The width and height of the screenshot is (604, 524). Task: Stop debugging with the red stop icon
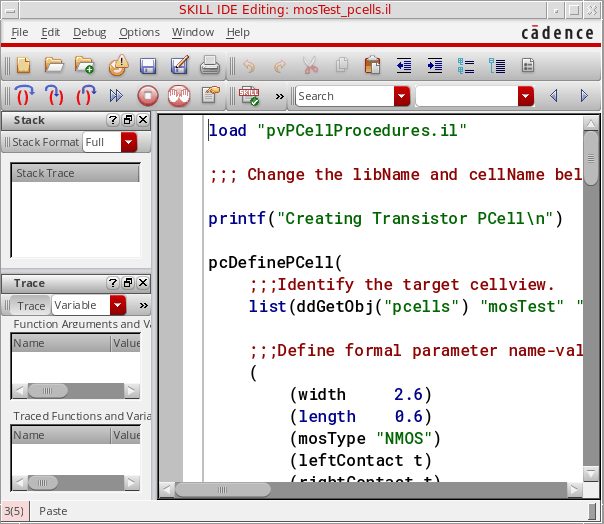148,96
